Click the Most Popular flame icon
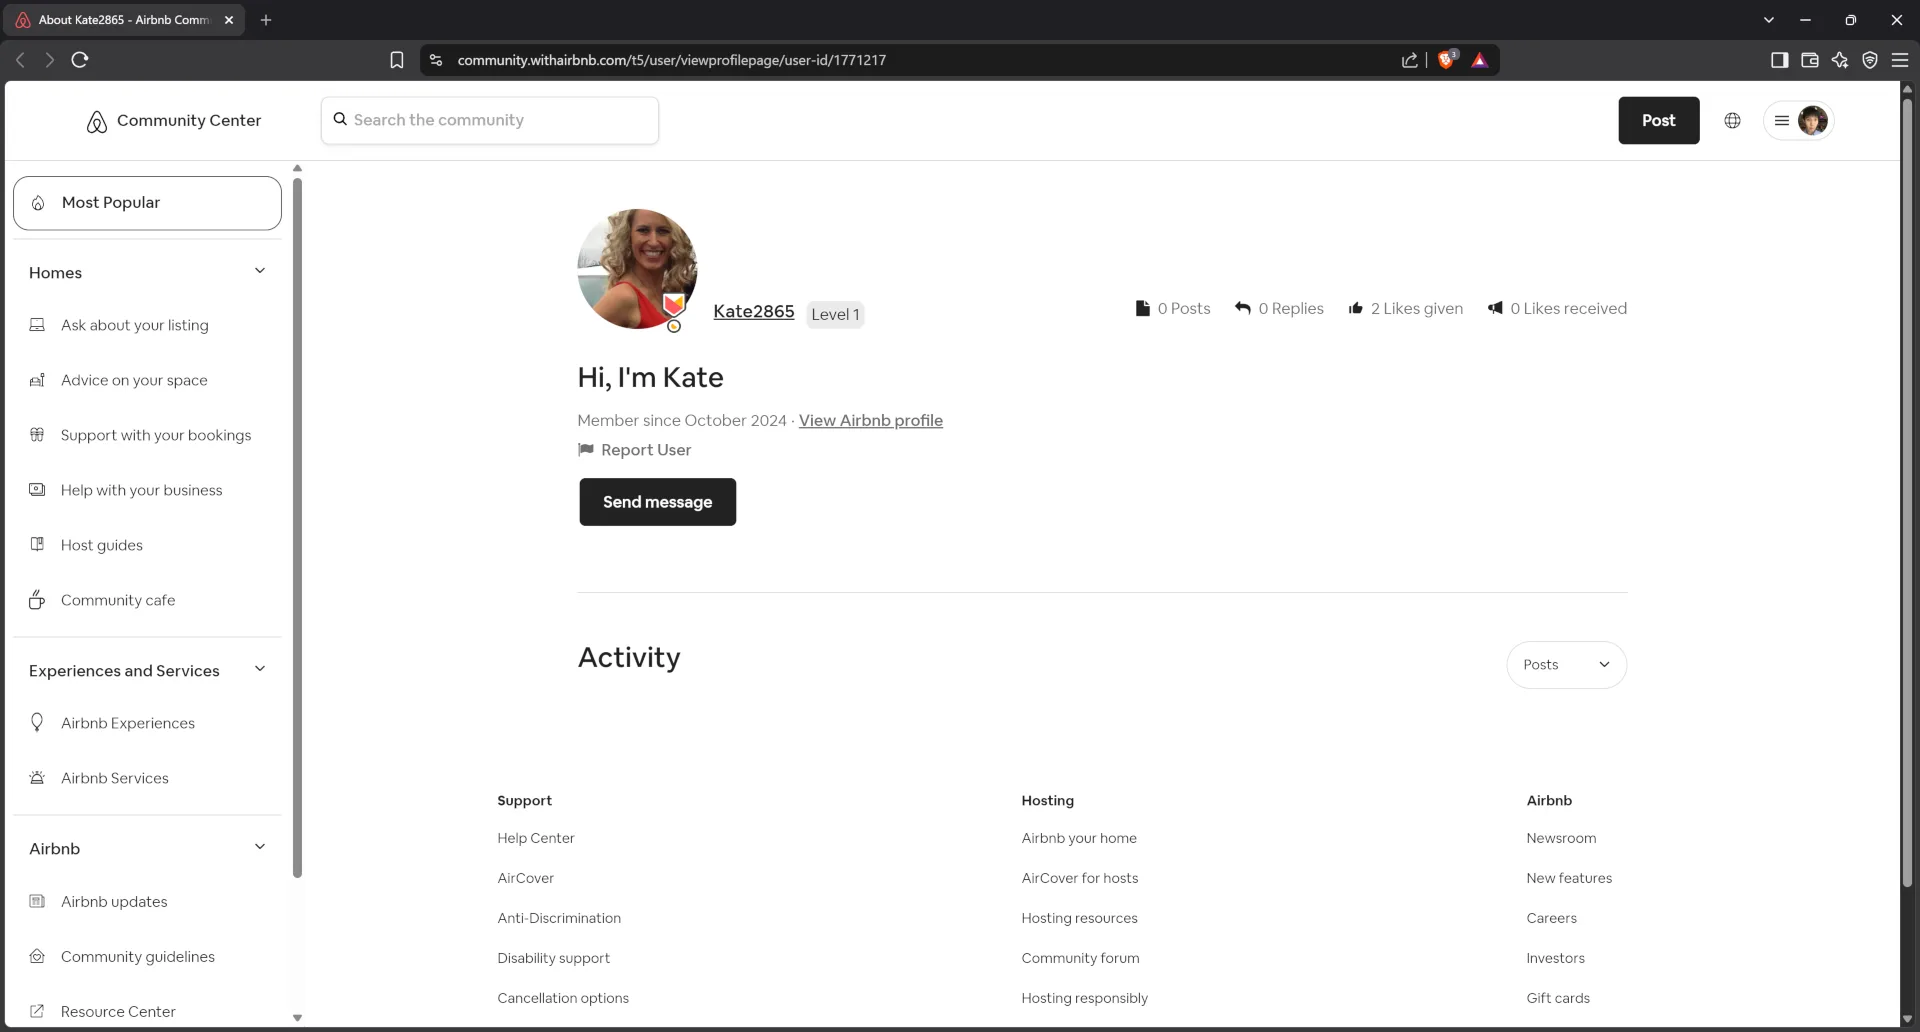Screen dimensions: 1920x1032 [x=38, y=203]
